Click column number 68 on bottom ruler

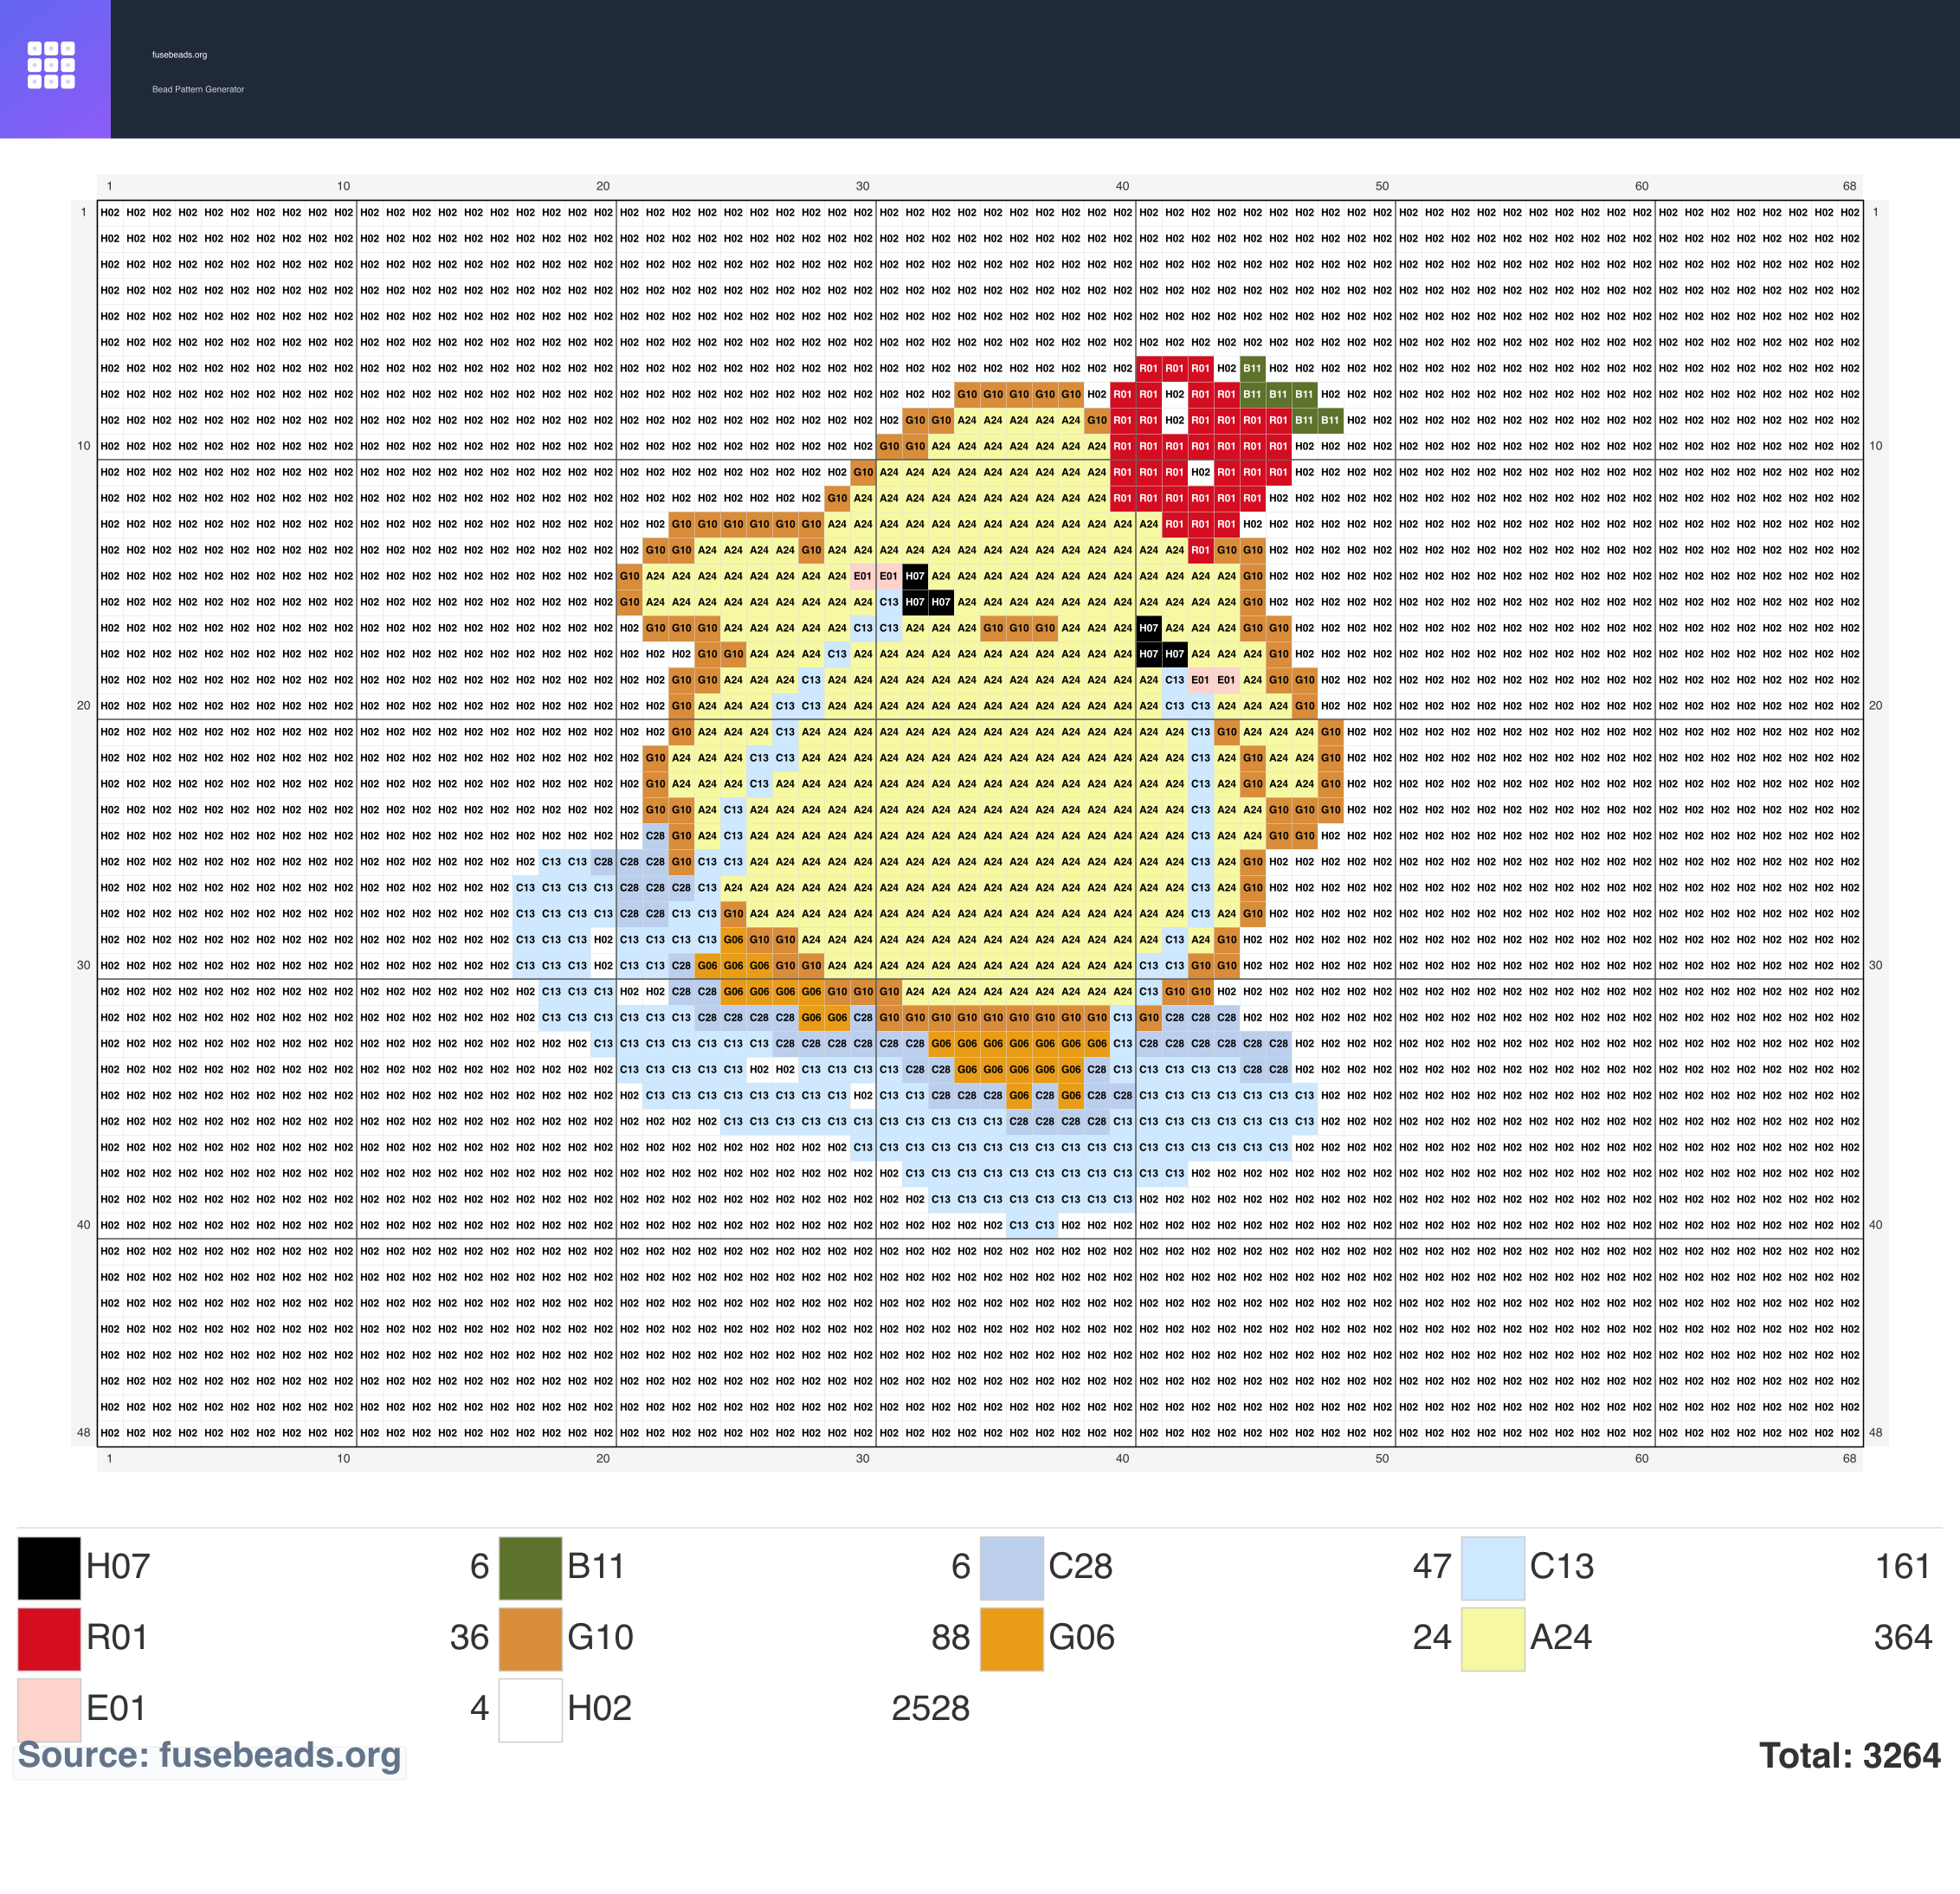pos(1849,1459)
